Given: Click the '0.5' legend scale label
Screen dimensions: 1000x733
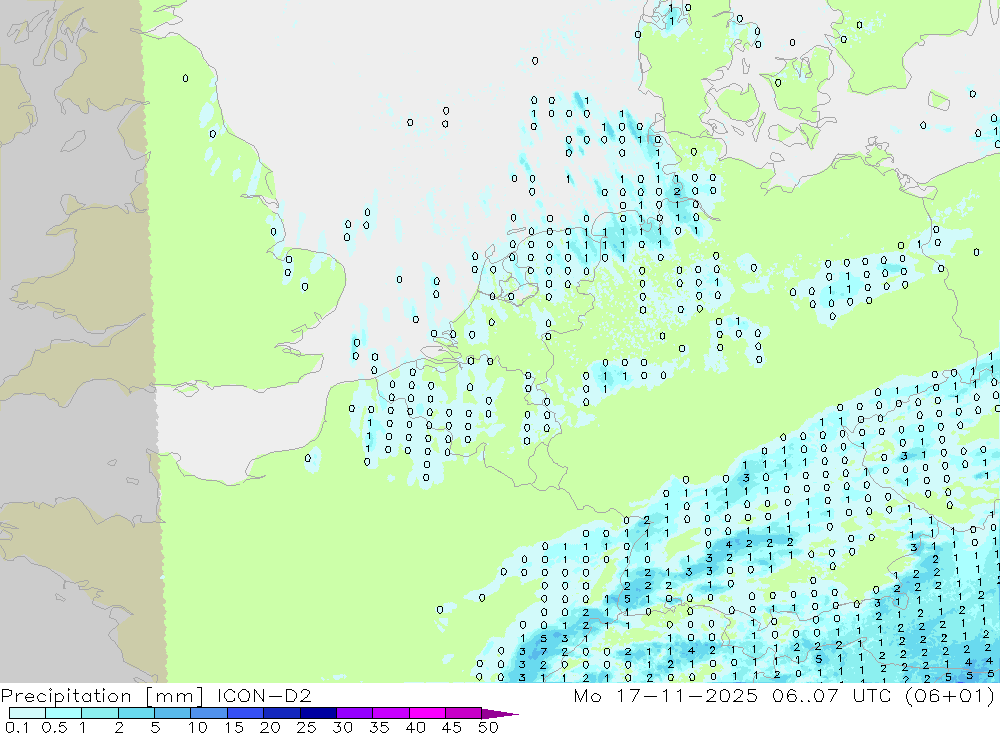Looking at the screenshot, I should point(54,727).
